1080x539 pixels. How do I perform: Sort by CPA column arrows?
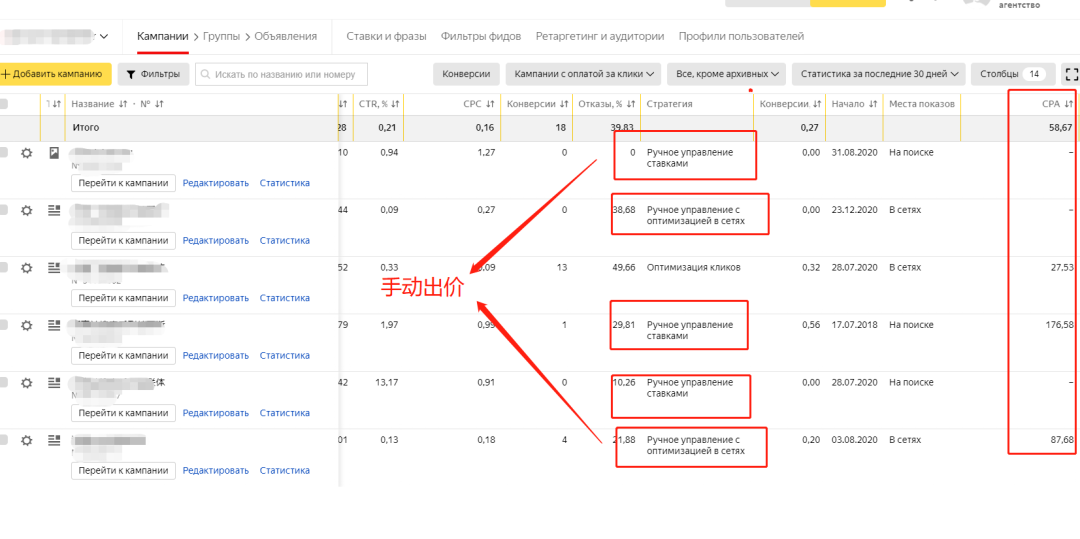coord(1068,104)
